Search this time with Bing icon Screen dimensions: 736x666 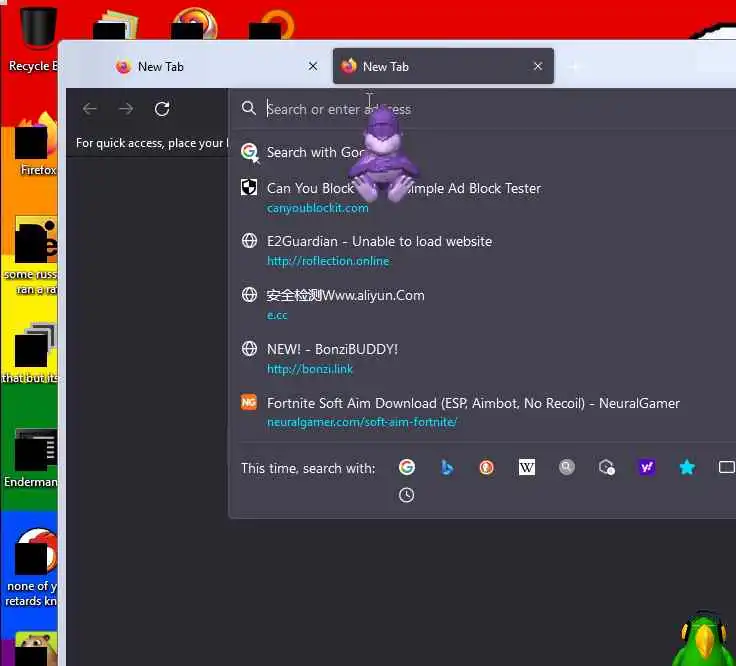447,467
